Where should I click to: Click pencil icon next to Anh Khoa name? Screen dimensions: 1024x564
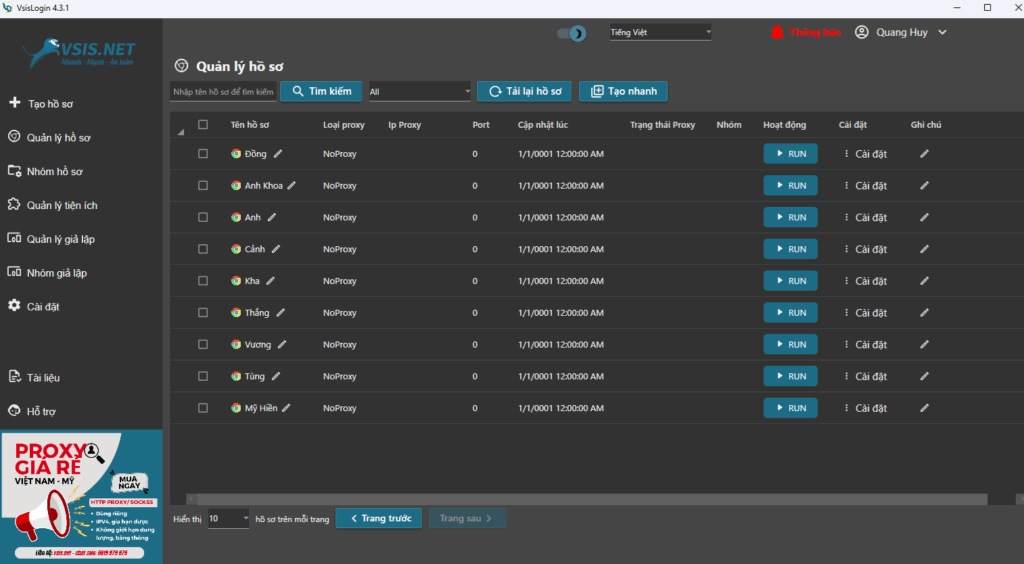[292, 186]
